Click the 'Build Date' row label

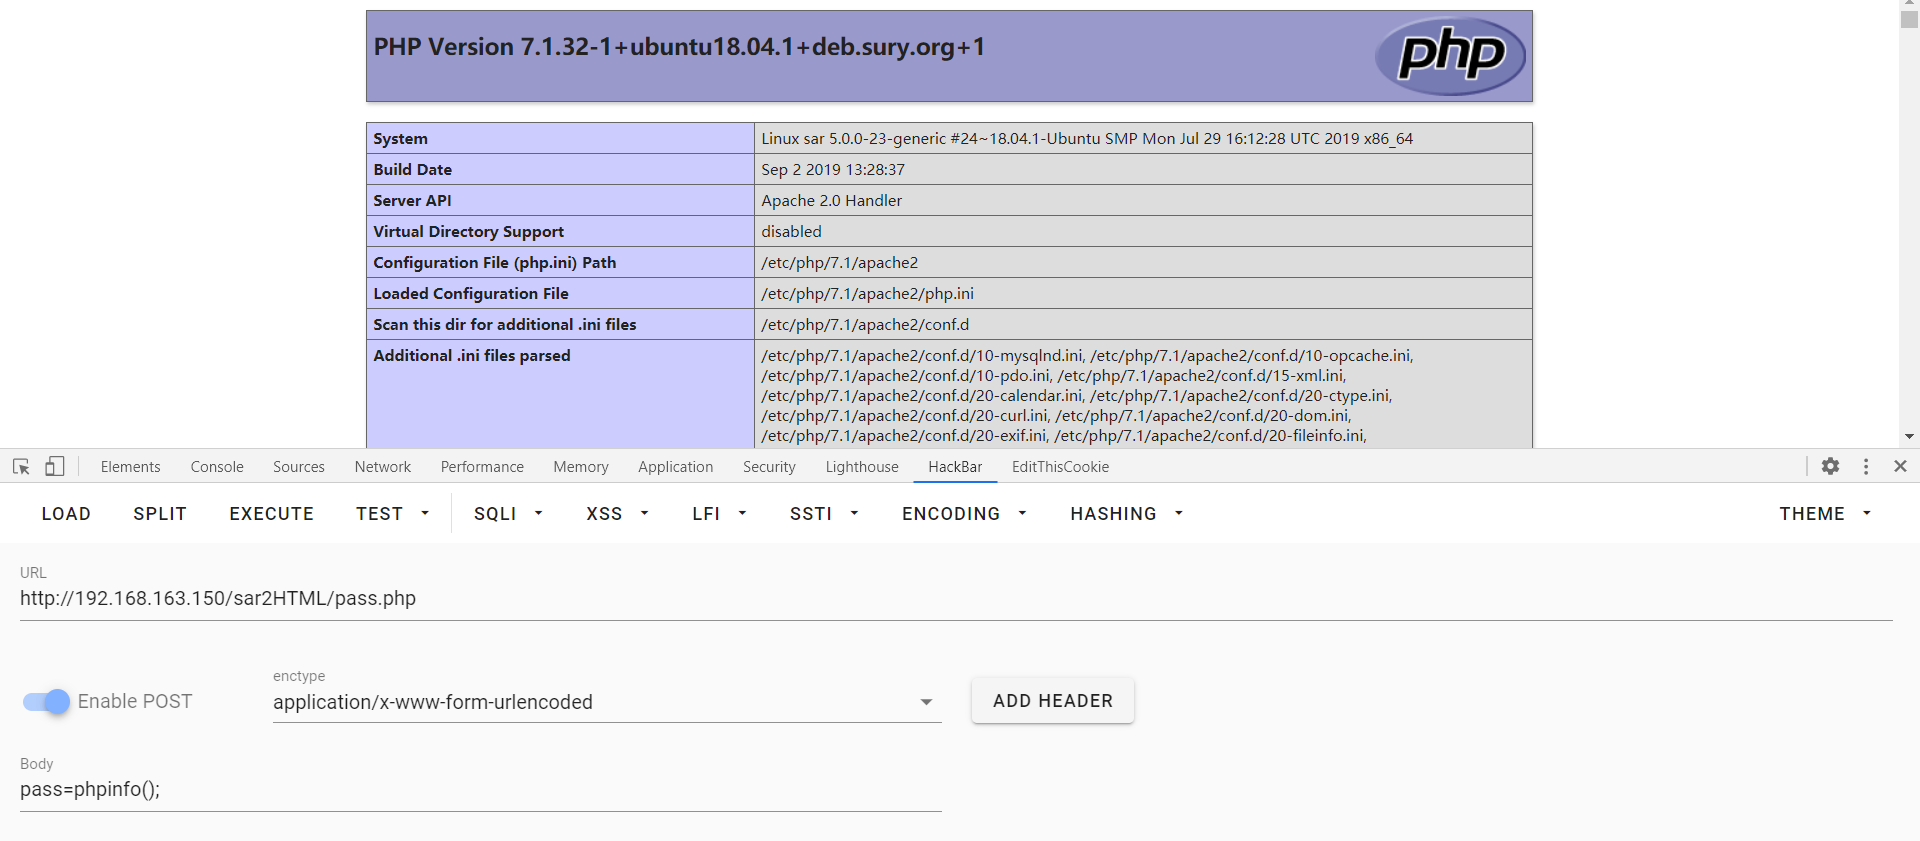(x=413, y=170)
